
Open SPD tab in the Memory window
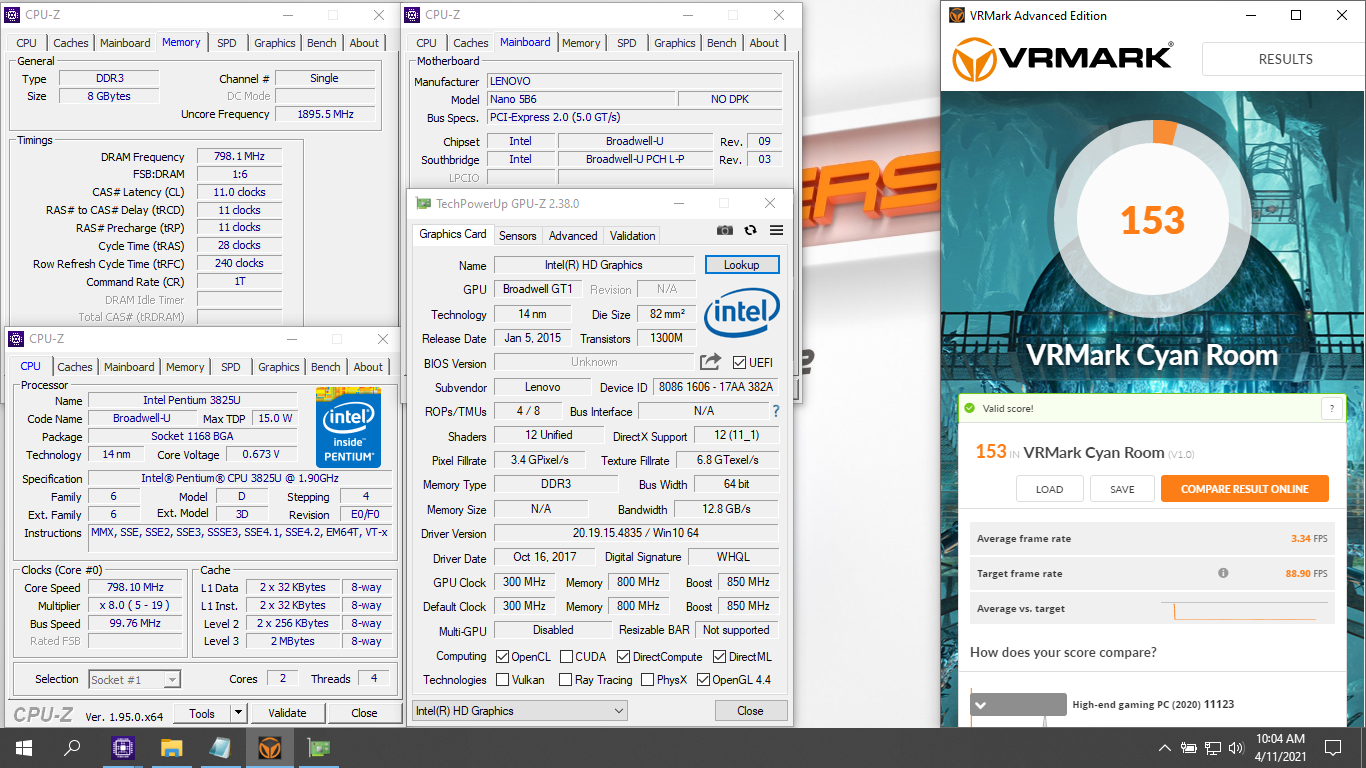click(x=227, y=43)
